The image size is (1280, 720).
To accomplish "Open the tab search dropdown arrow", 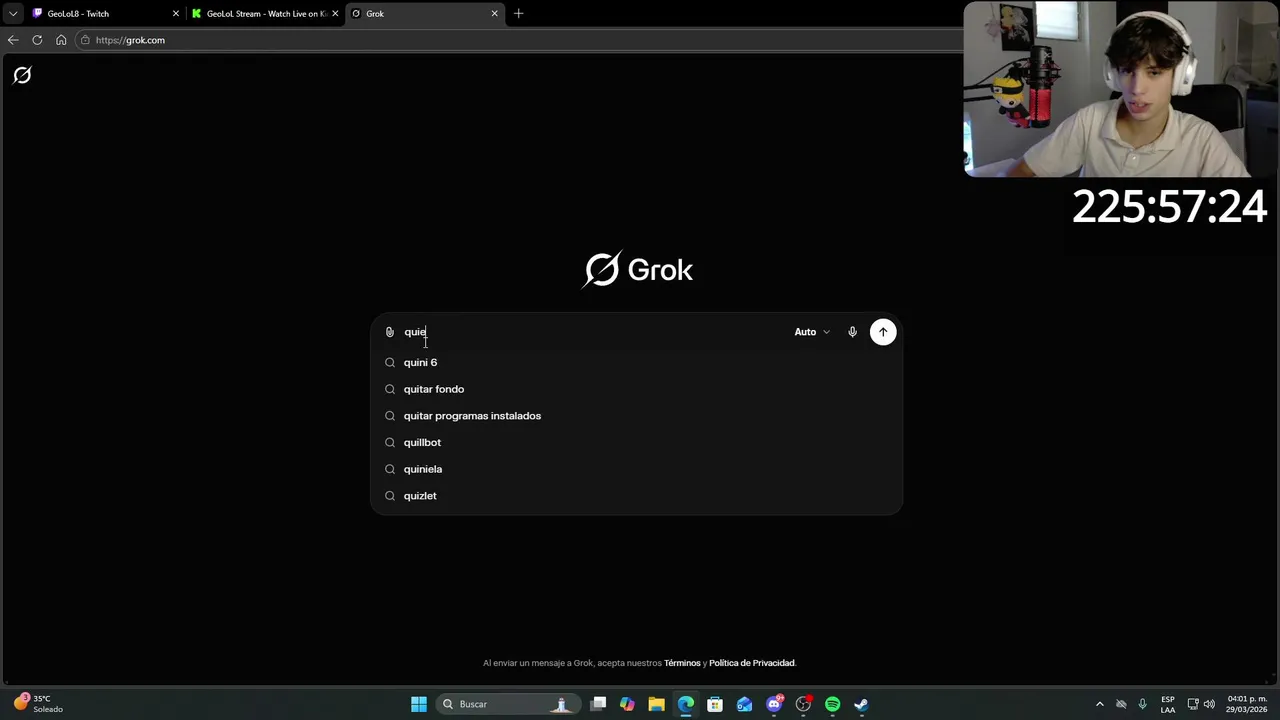I will [x=13, y=14].
